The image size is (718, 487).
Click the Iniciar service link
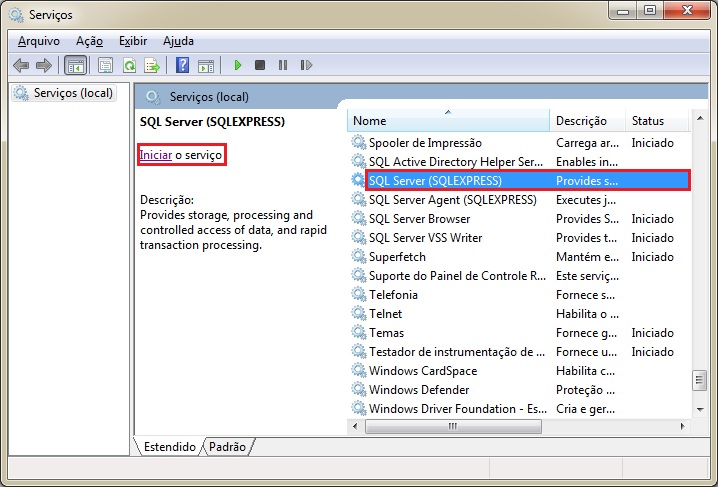tap(155, 155)
